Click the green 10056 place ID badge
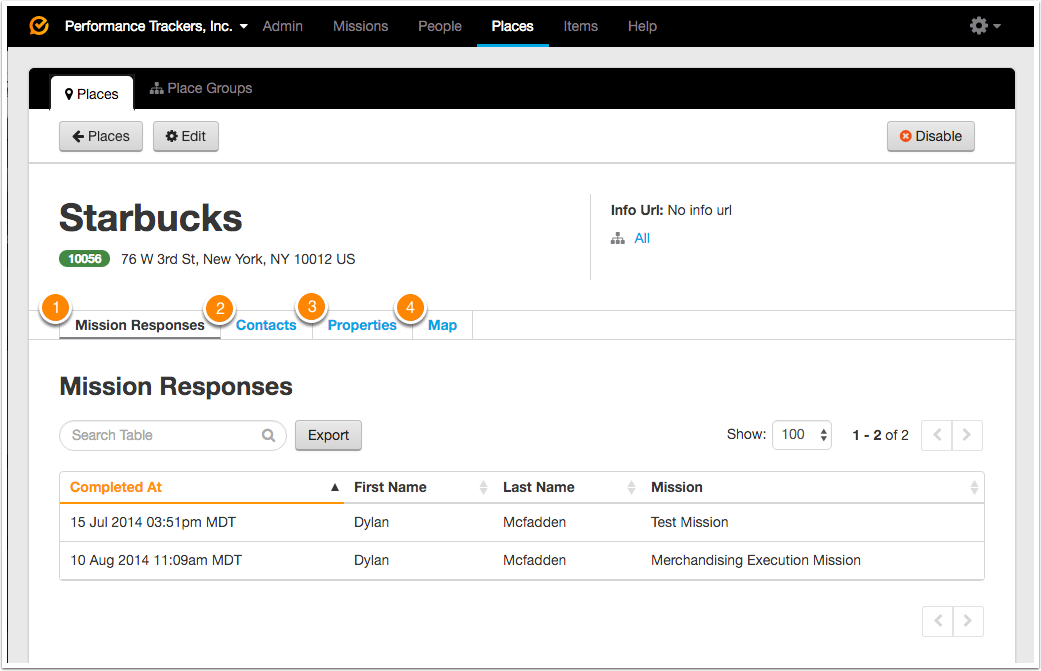This screenshot has height=671, width=1041. [84, 259]
